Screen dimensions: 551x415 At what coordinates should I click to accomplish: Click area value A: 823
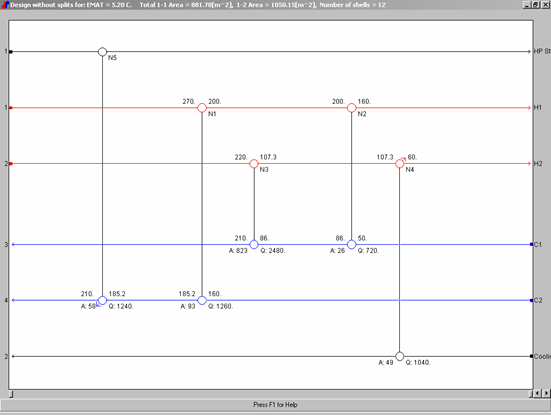pyautogui.click(x=238, y=251)
